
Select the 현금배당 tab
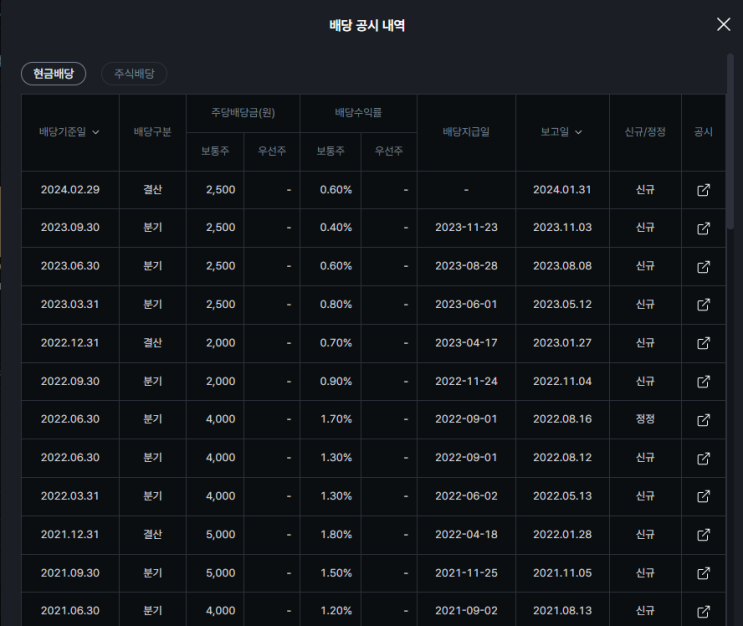(54, 74)
